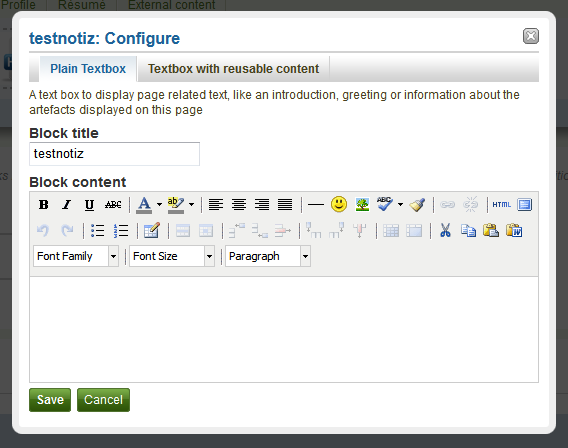The image size is (568, 448).
Task: Merge the table cells
Action: click(414, 231)
